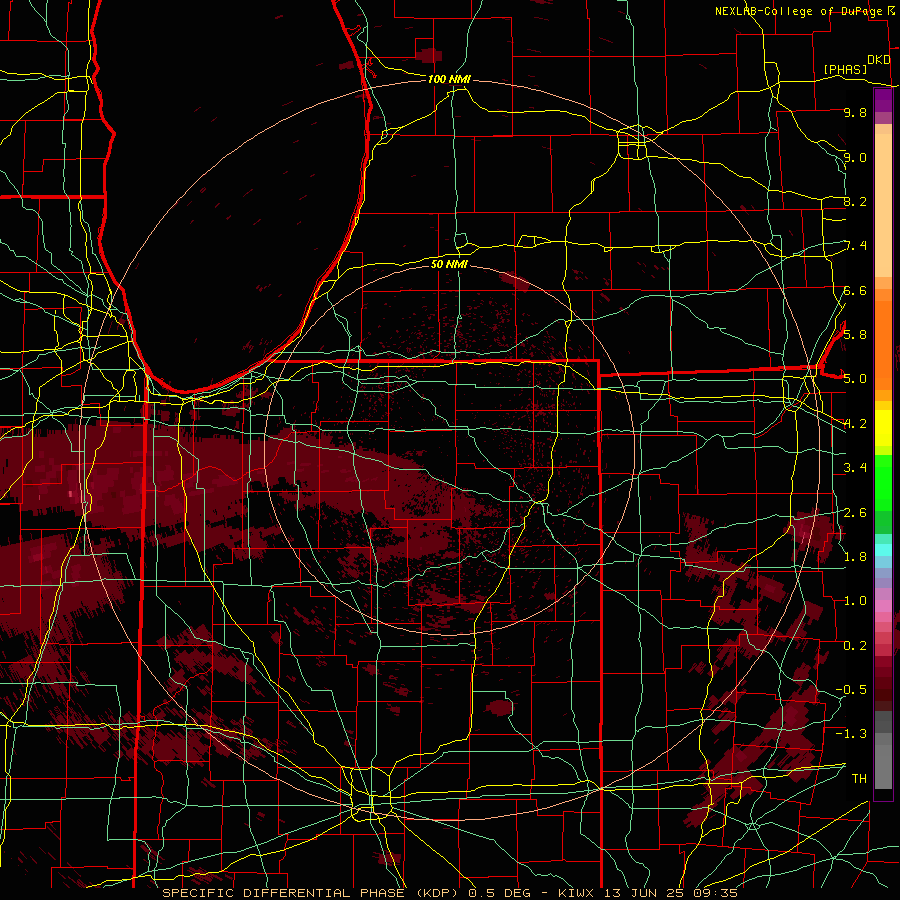Select the 8.2 value on color scale
900x900 pixels.
(855, 201)
